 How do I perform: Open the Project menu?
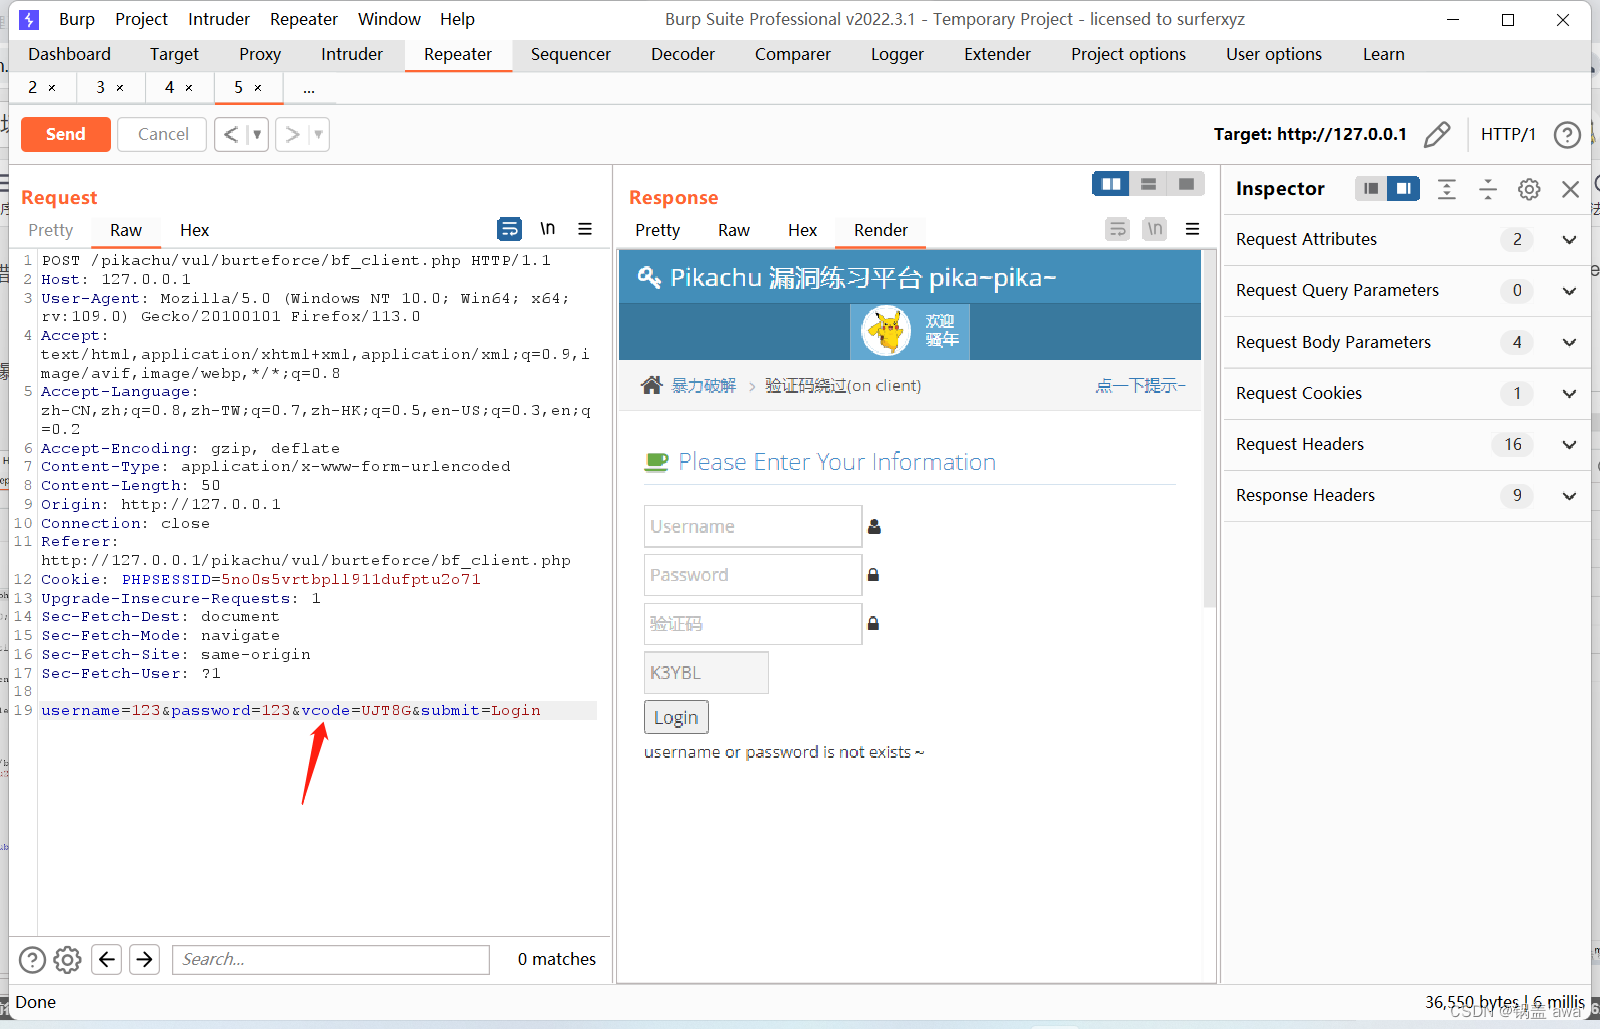pyautogui.click(x=141, y=19)
